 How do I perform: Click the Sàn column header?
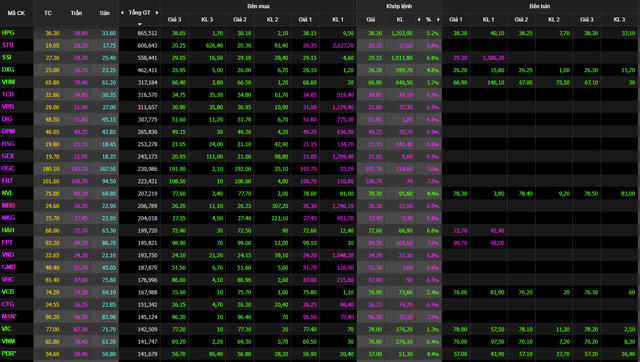104,13
